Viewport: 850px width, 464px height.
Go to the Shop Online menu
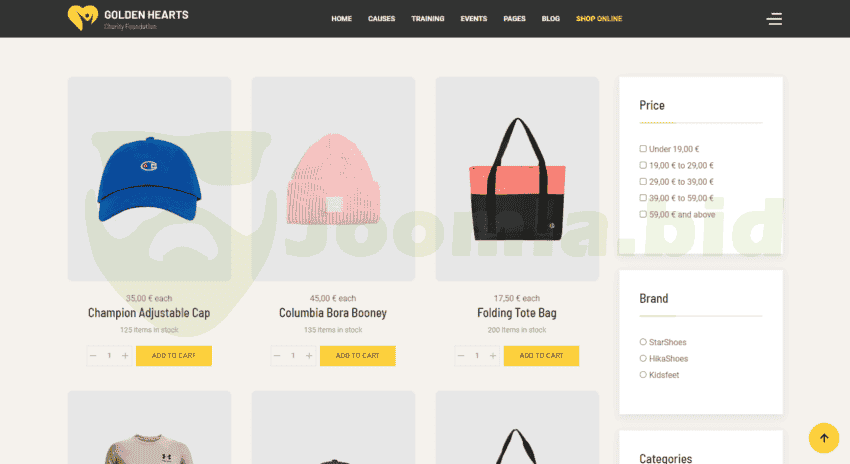click(x=599, y=18)
